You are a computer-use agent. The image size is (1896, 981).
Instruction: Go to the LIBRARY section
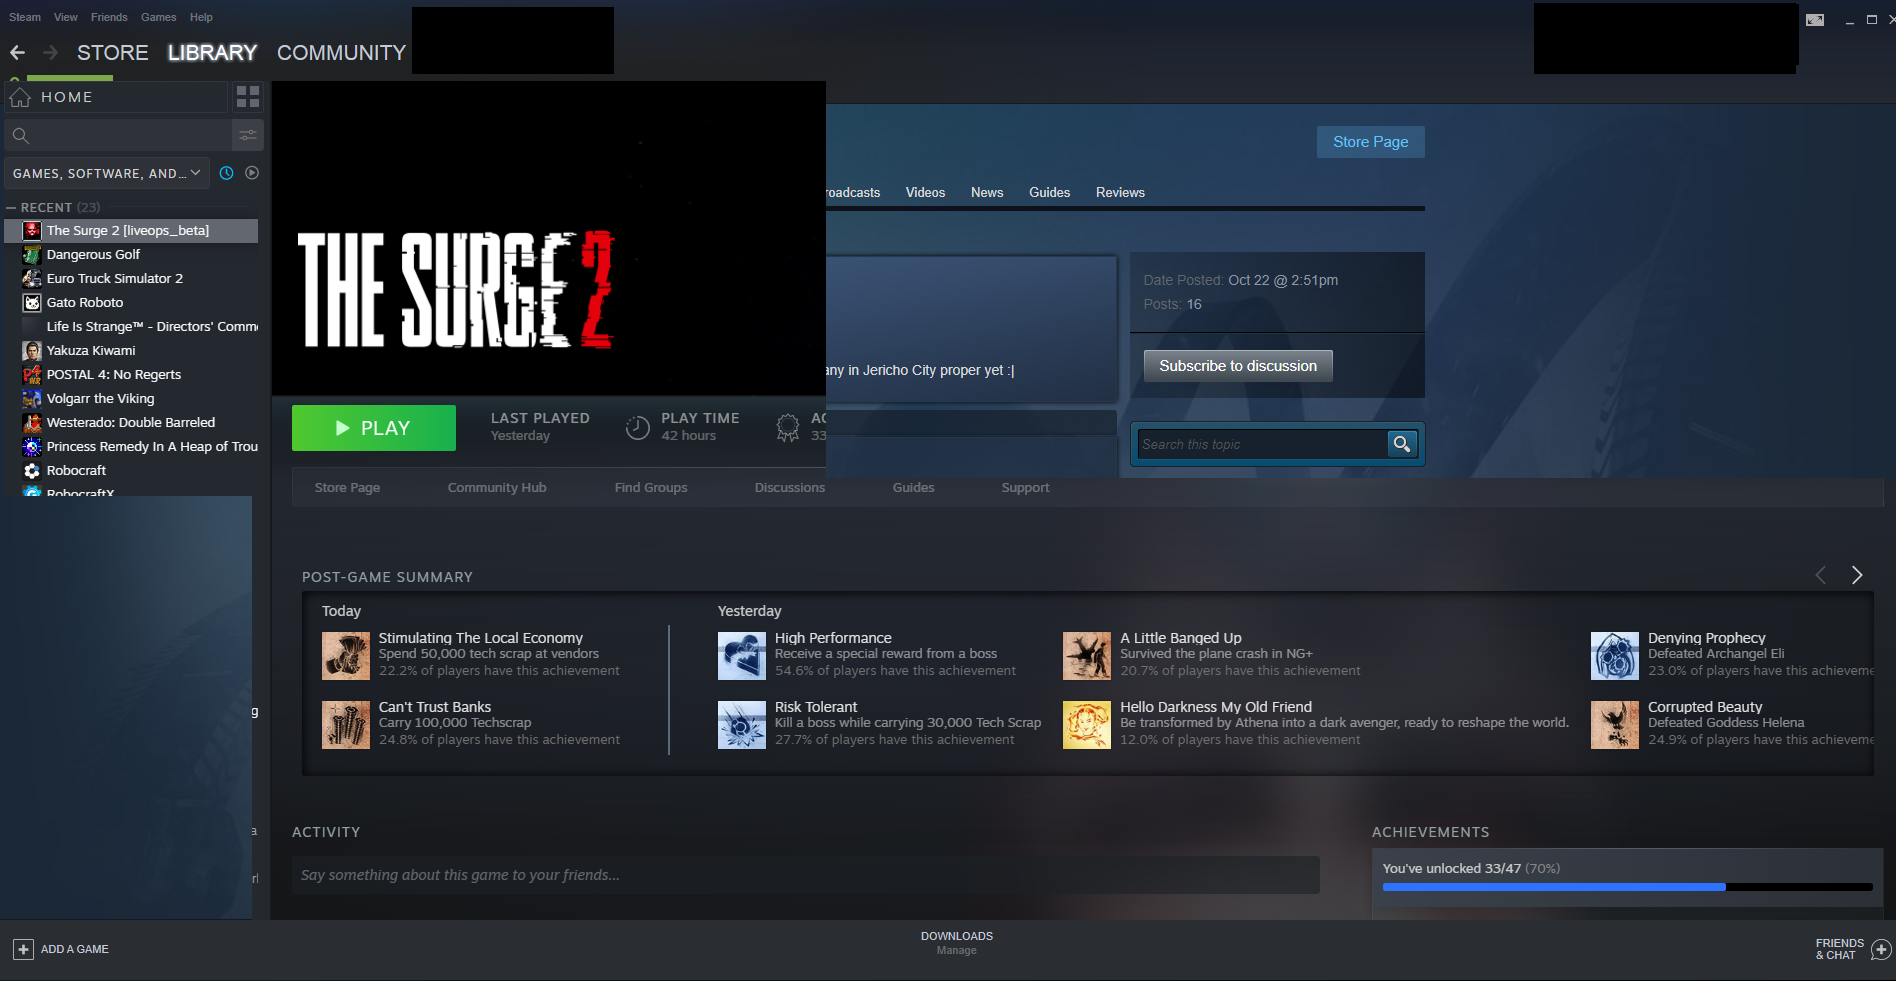click(212, 53)
